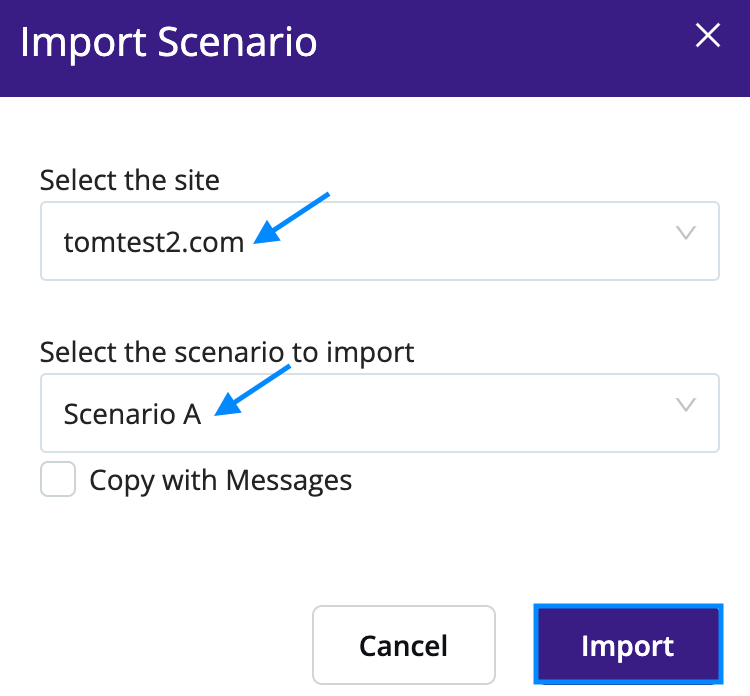
Task: Click the 'Import Scenario' dialog title
Action: [168, 42]
